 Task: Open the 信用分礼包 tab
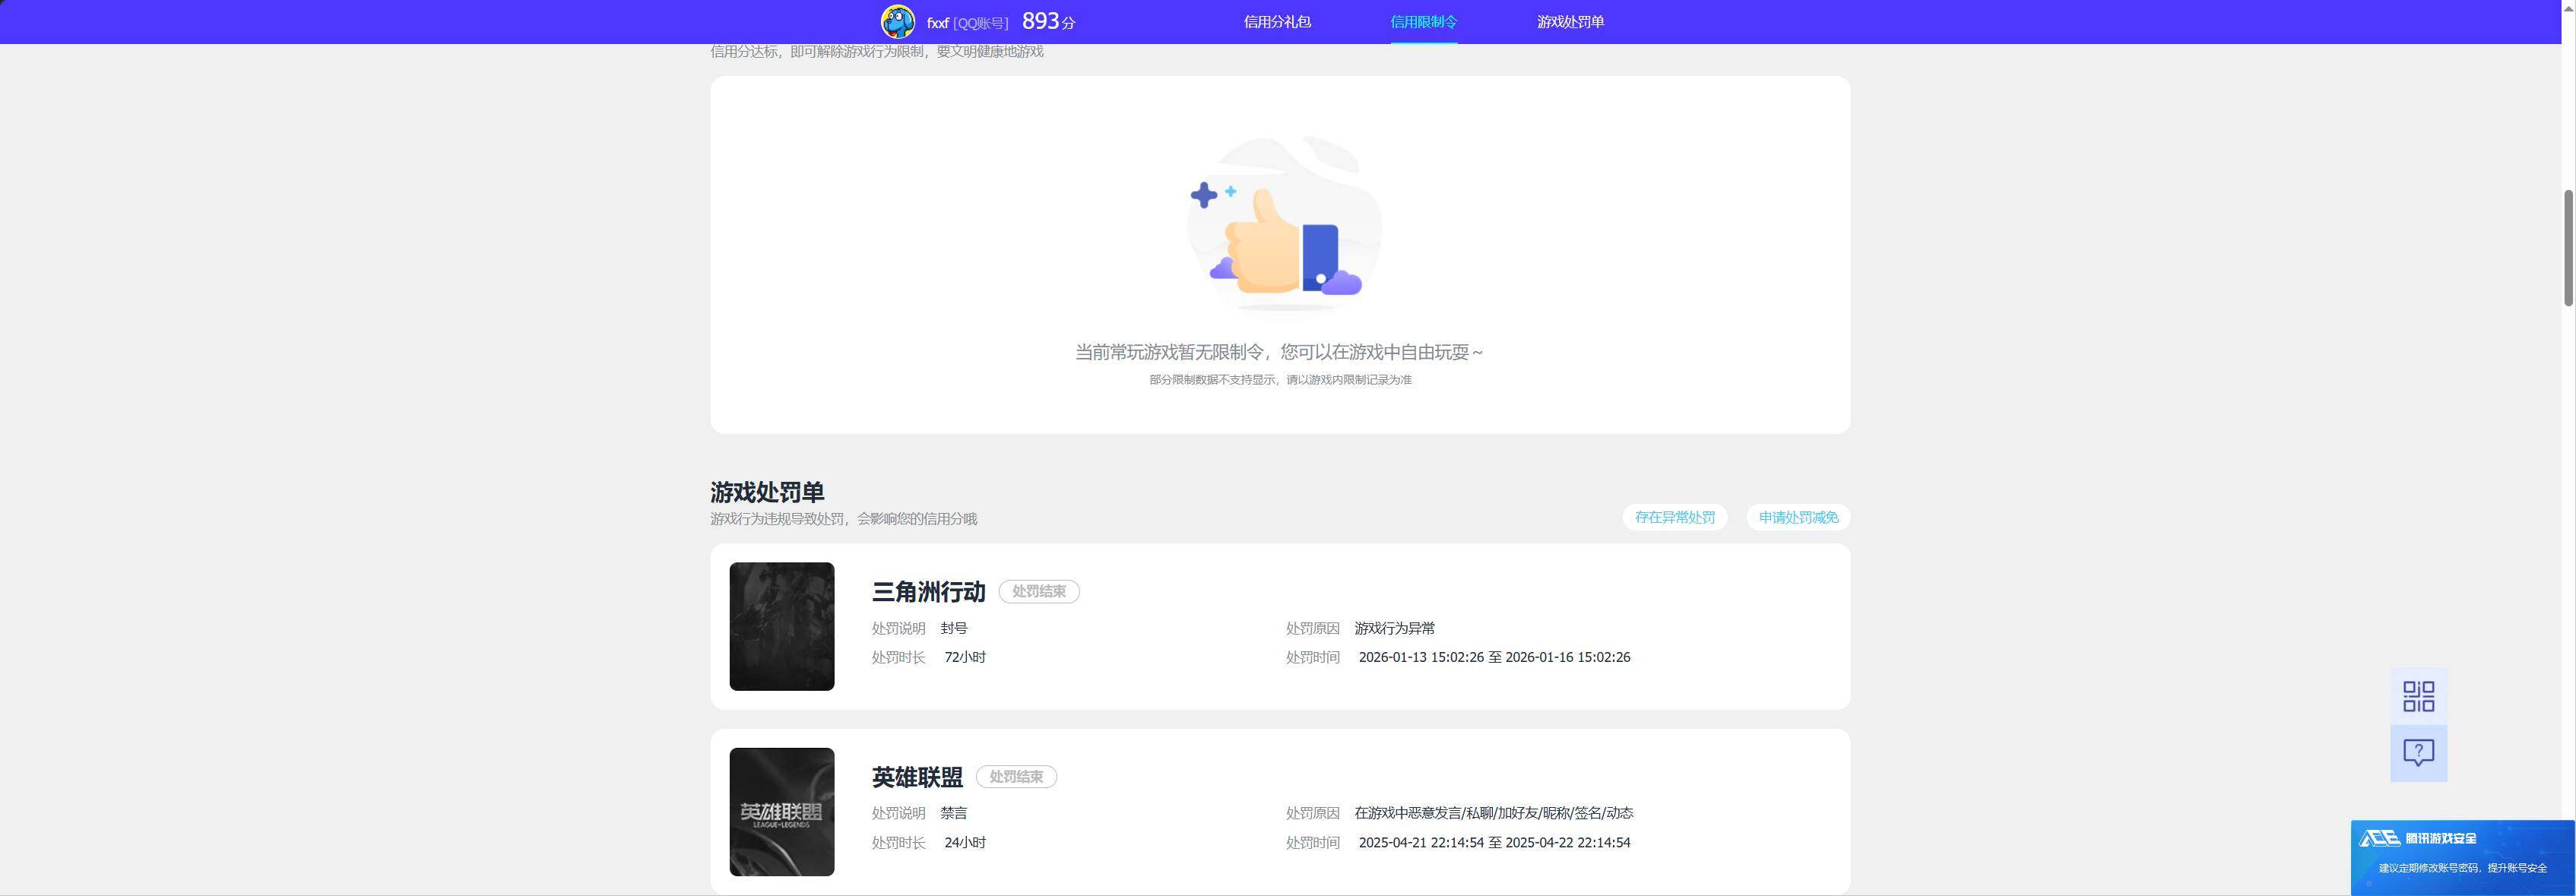click(x=1277, y=22)
